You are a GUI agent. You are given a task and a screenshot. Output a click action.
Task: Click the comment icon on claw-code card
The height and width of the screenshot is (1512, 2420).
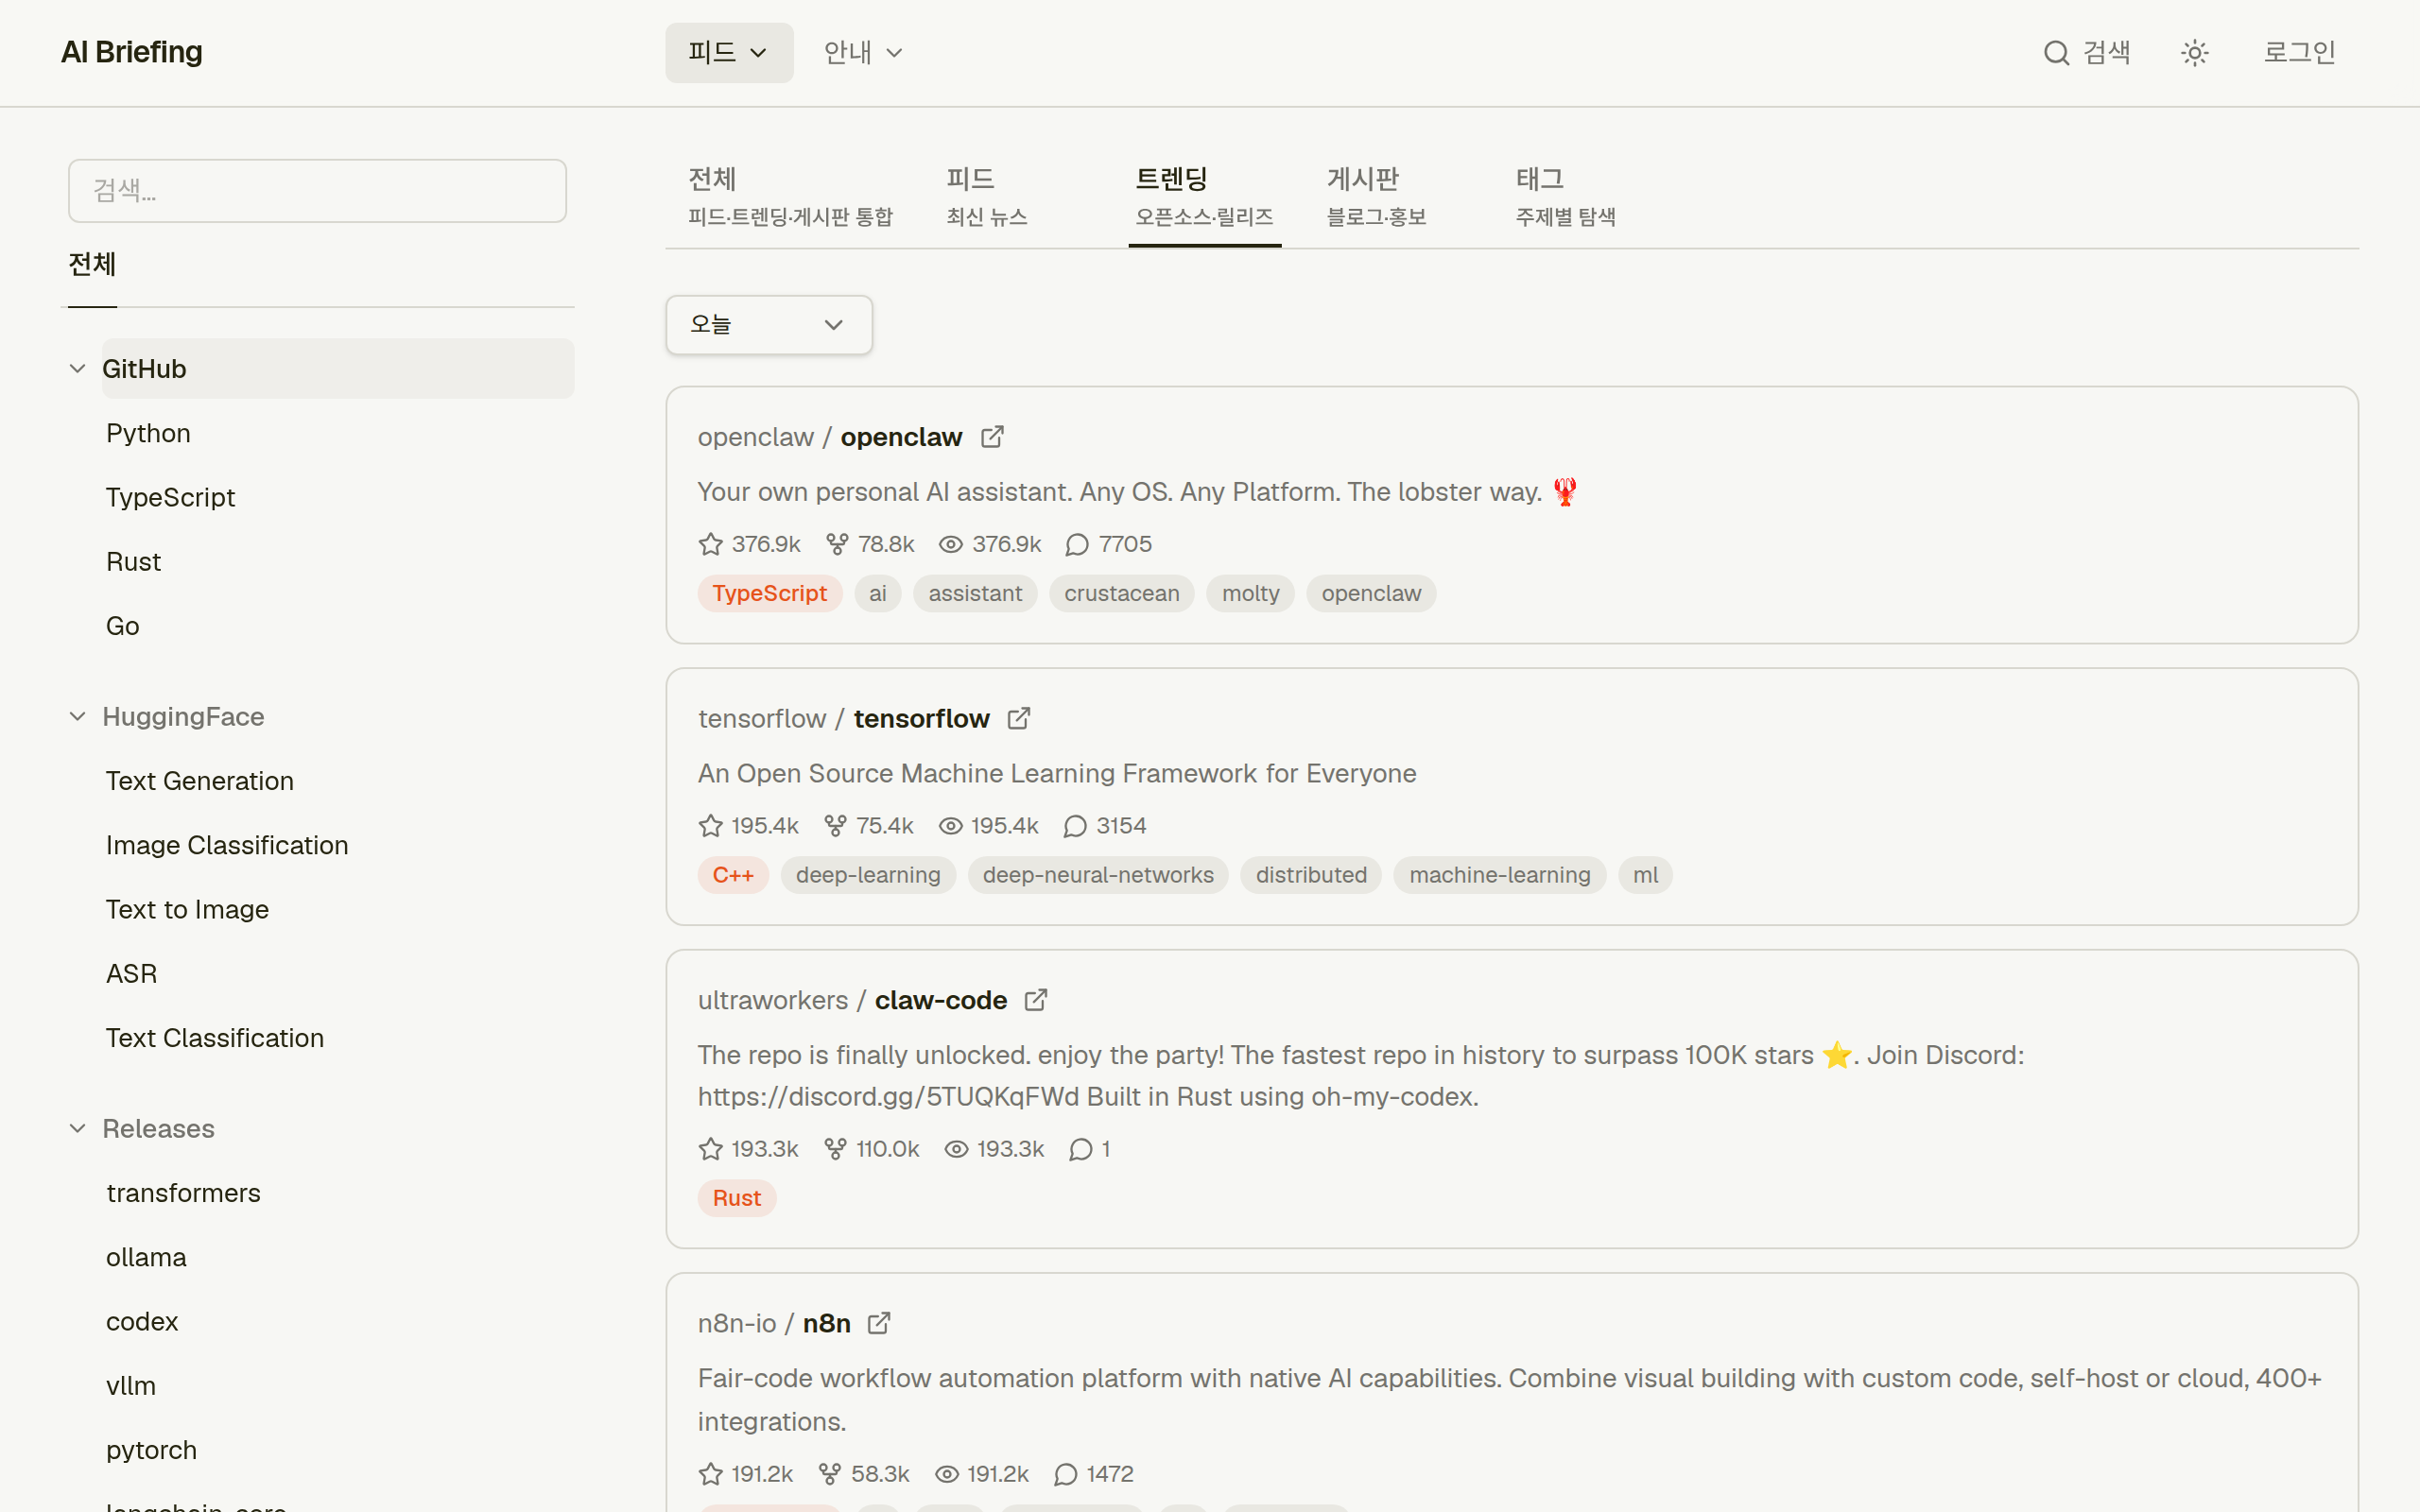point(1081,1149)
